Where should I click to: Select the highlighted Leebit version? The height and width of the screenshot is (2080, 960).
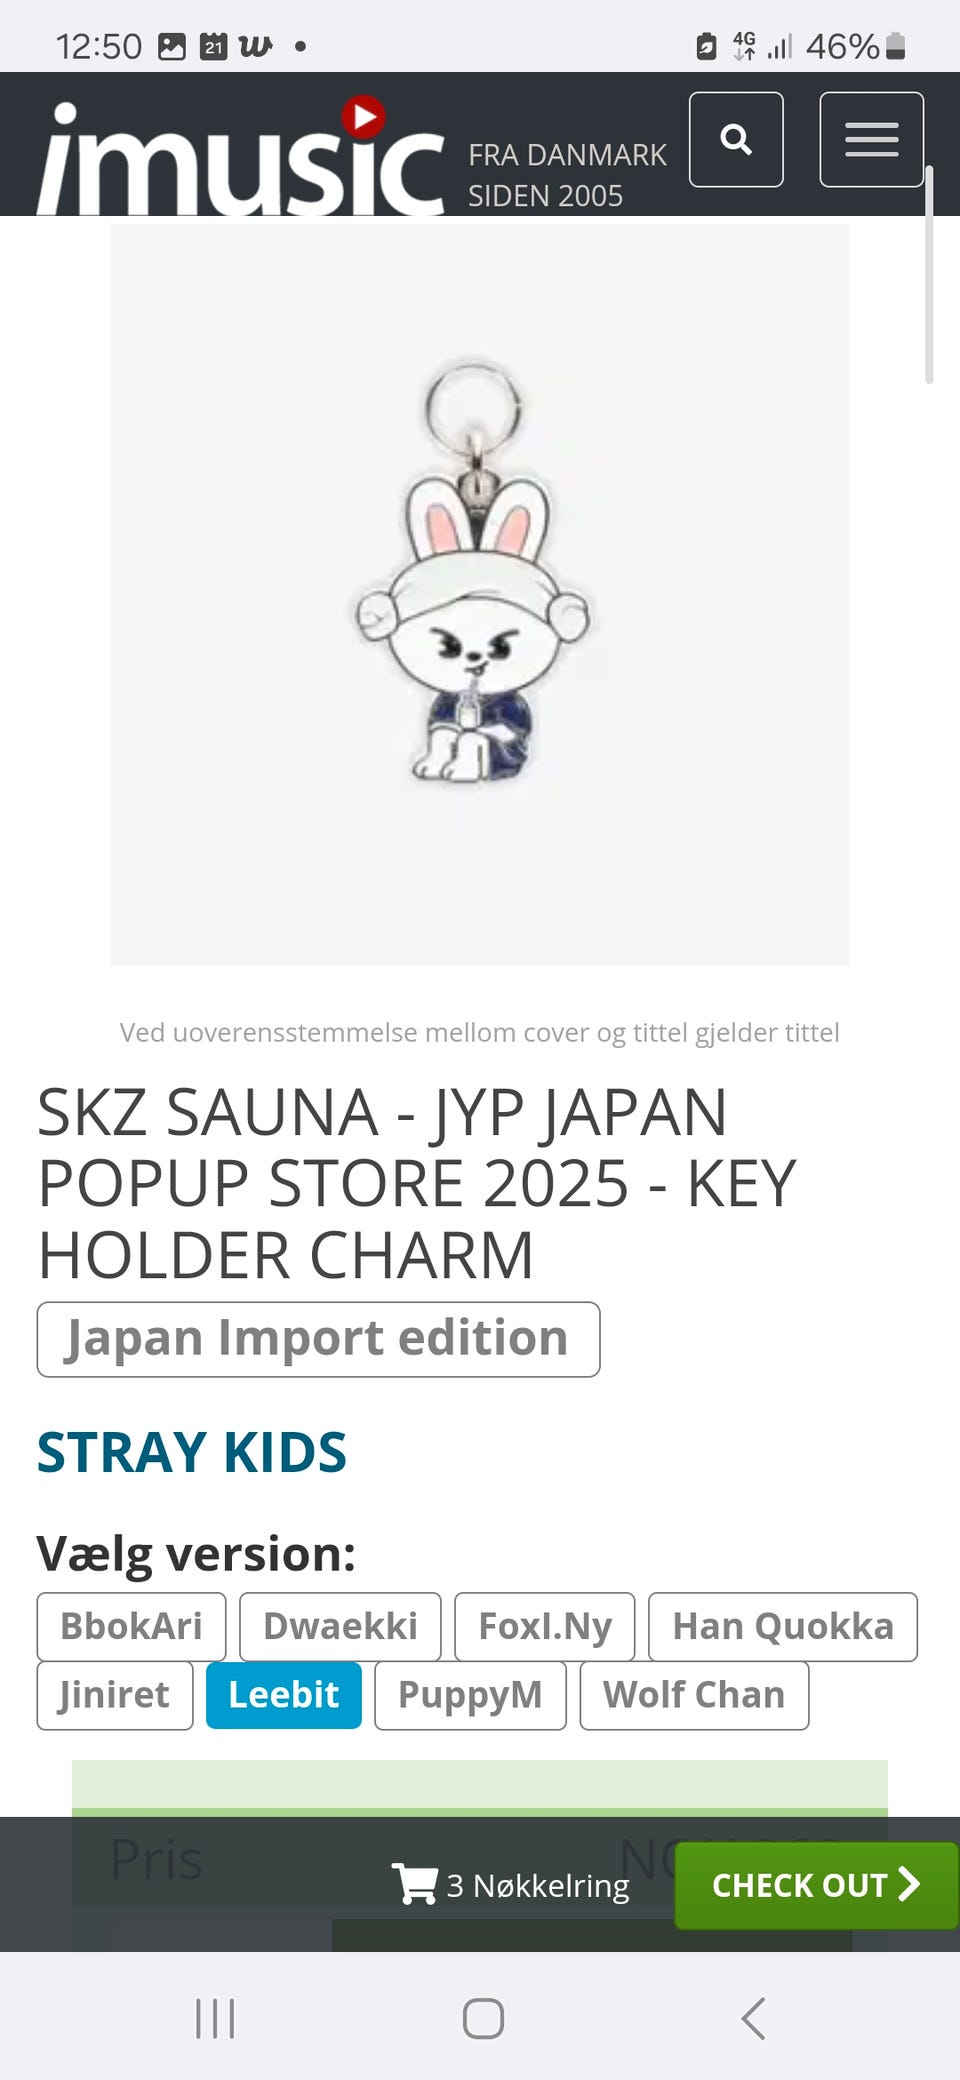pos(284,1695)
